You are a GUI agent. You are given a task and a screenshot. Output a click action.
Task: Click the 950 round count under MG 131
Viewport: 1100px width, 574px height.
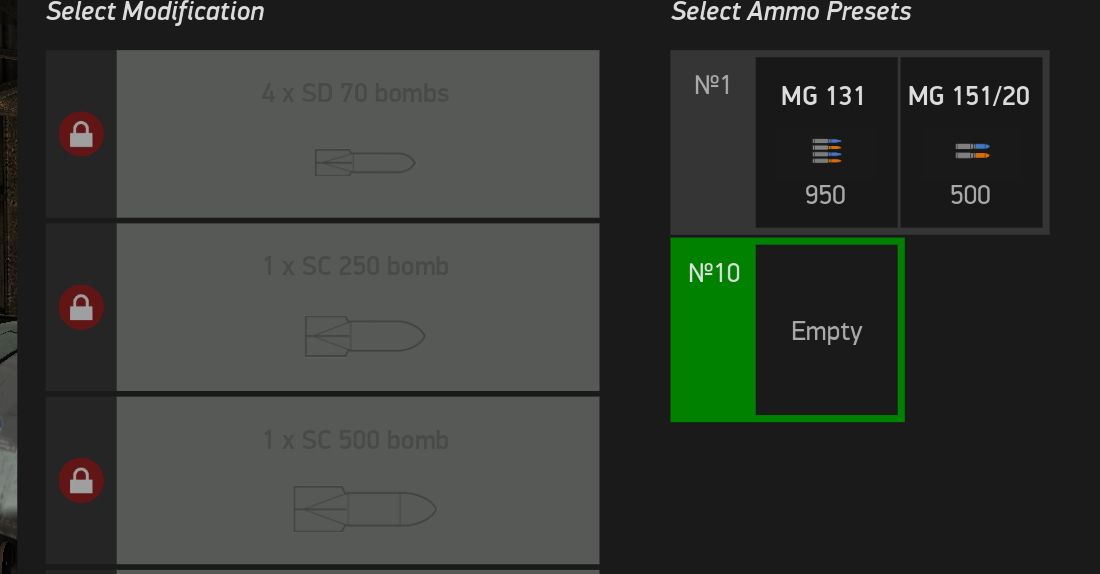pyautogui.click(x=825, y=195)
